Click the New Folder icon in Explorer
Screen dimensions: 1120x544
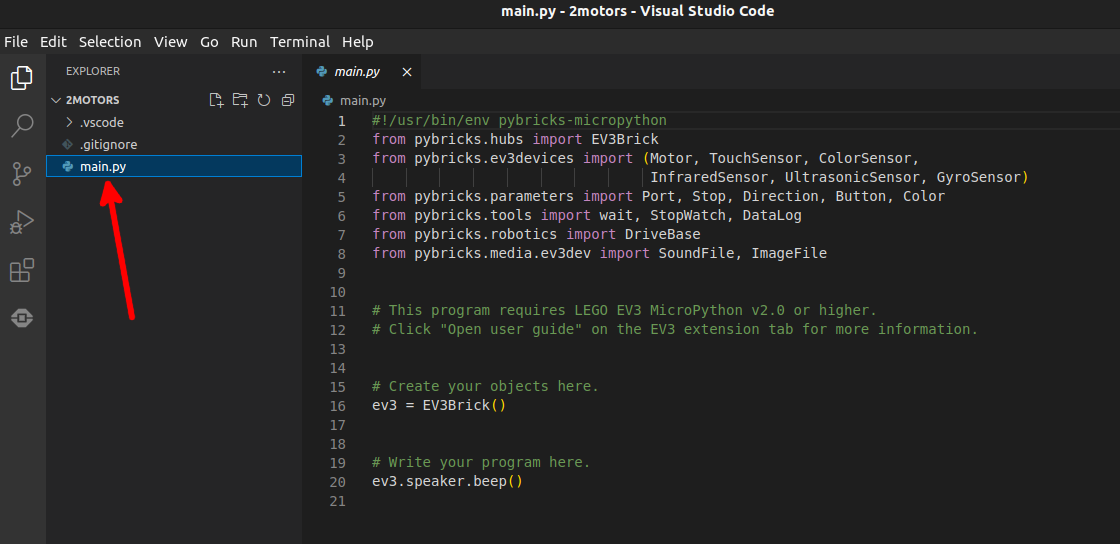pyautogui.click(x=240, y=100)
